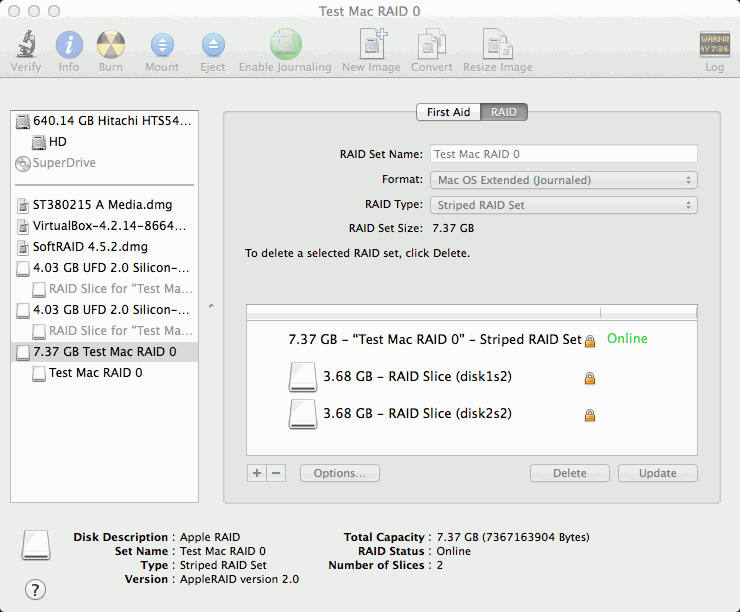Click the Verify microscope icon
The height and width of the screenshot is (612, 740).
(x=26, y=46)
